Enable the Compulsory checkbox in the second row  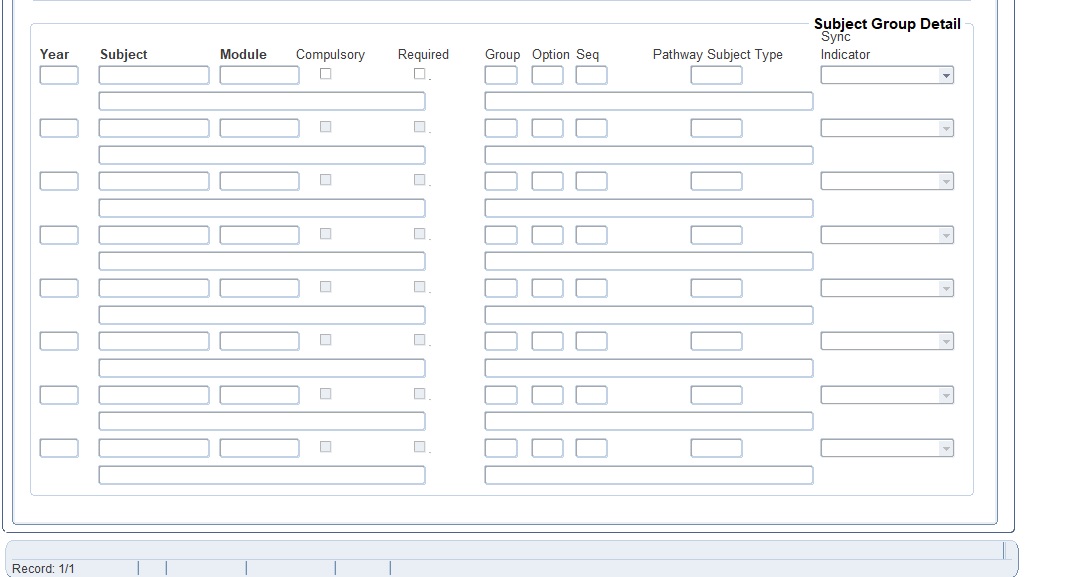pyautogui.click(x=325, y=127)
